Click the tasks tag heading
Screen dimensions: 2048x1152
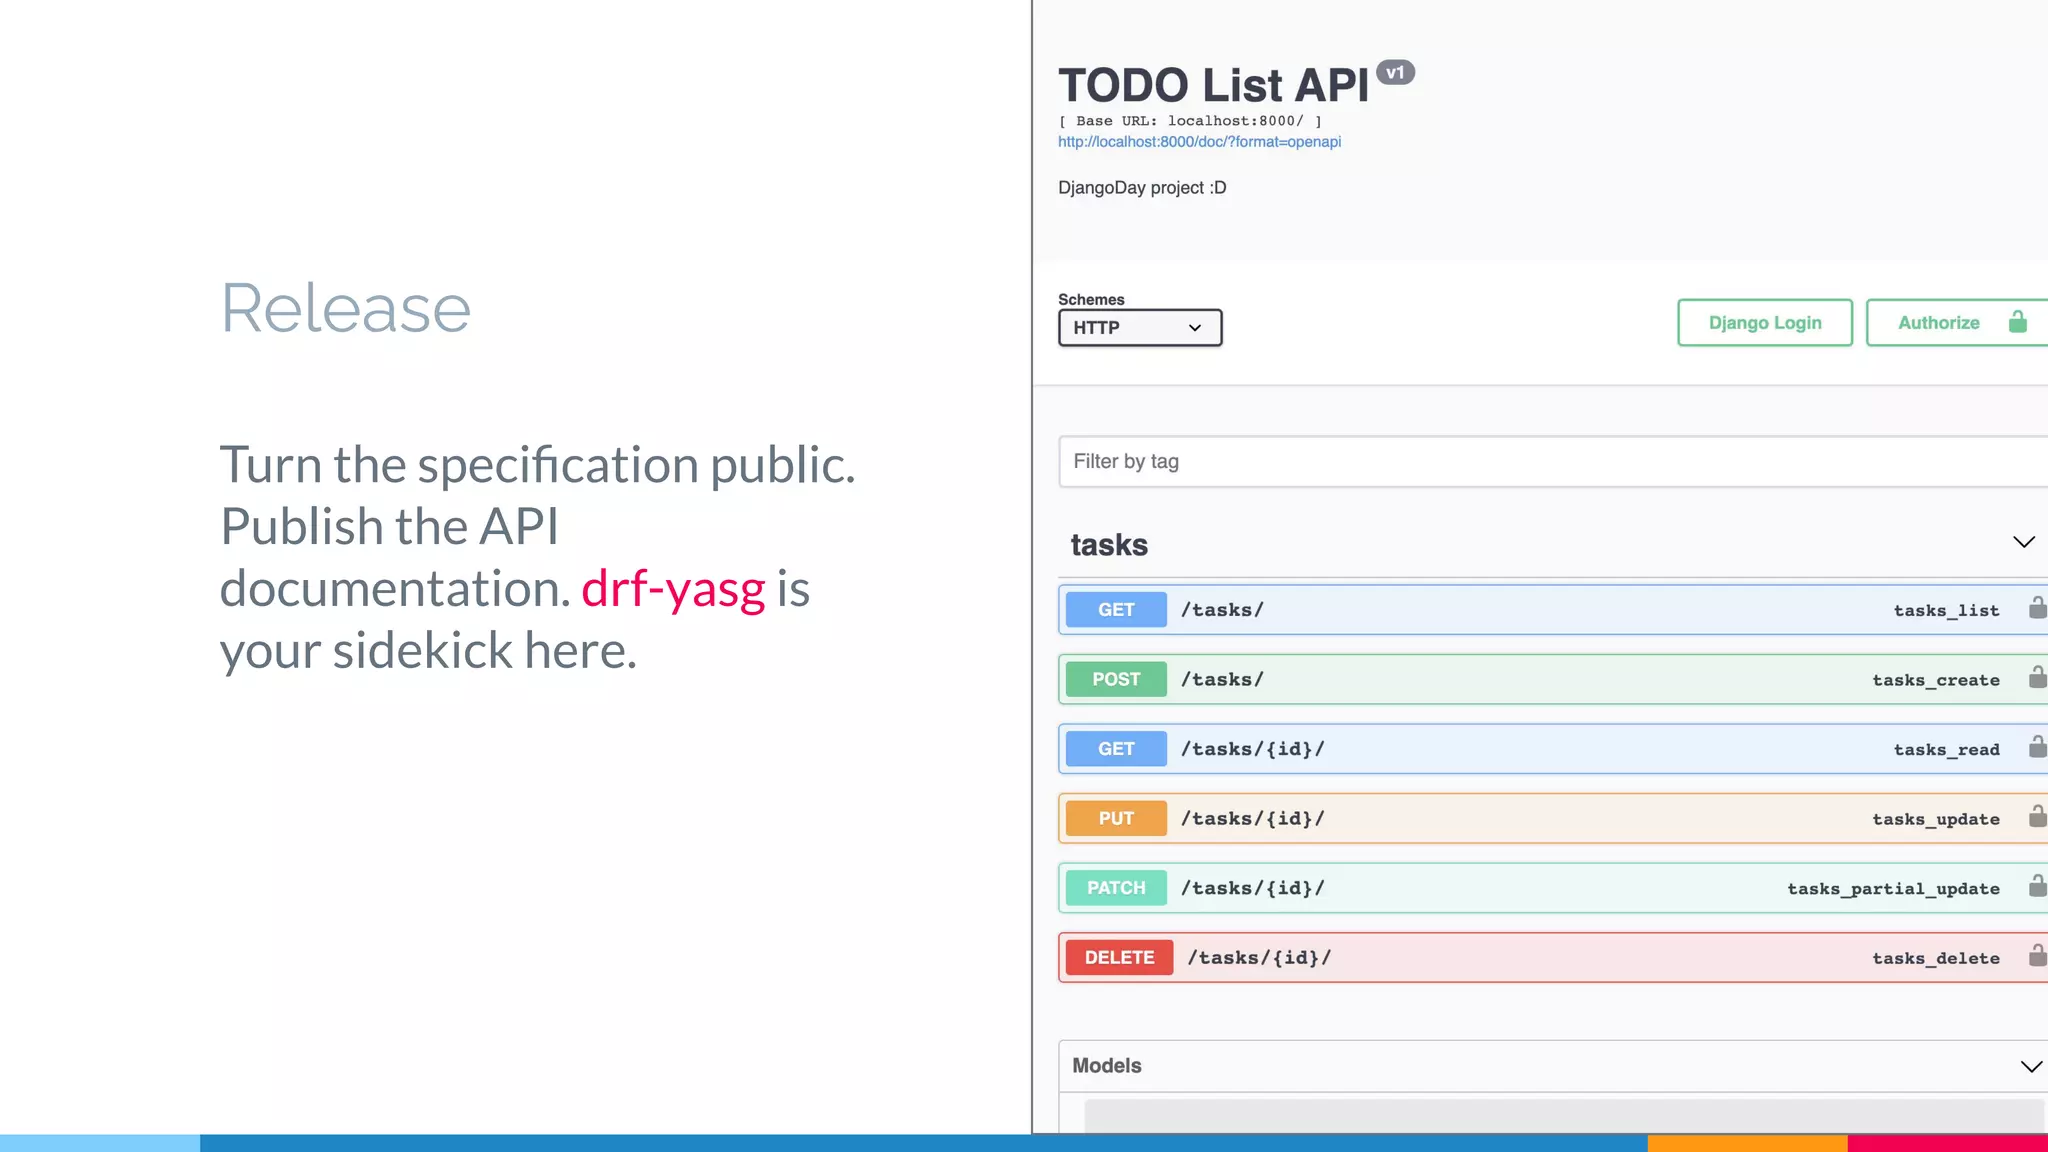1109,545
